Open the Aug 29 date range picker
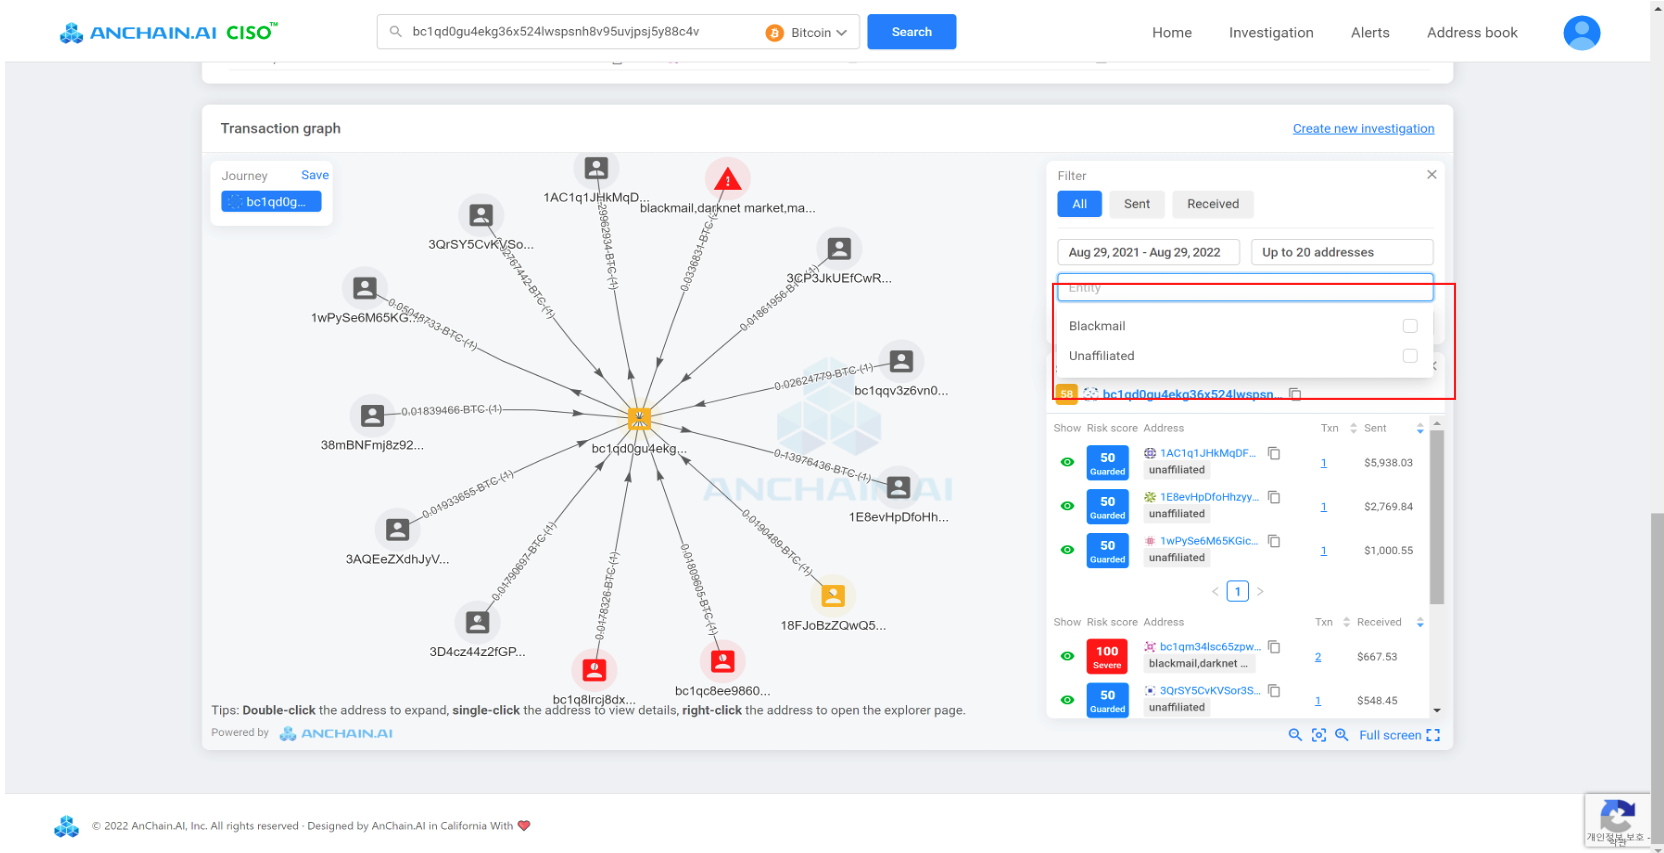 (1148, 252)
